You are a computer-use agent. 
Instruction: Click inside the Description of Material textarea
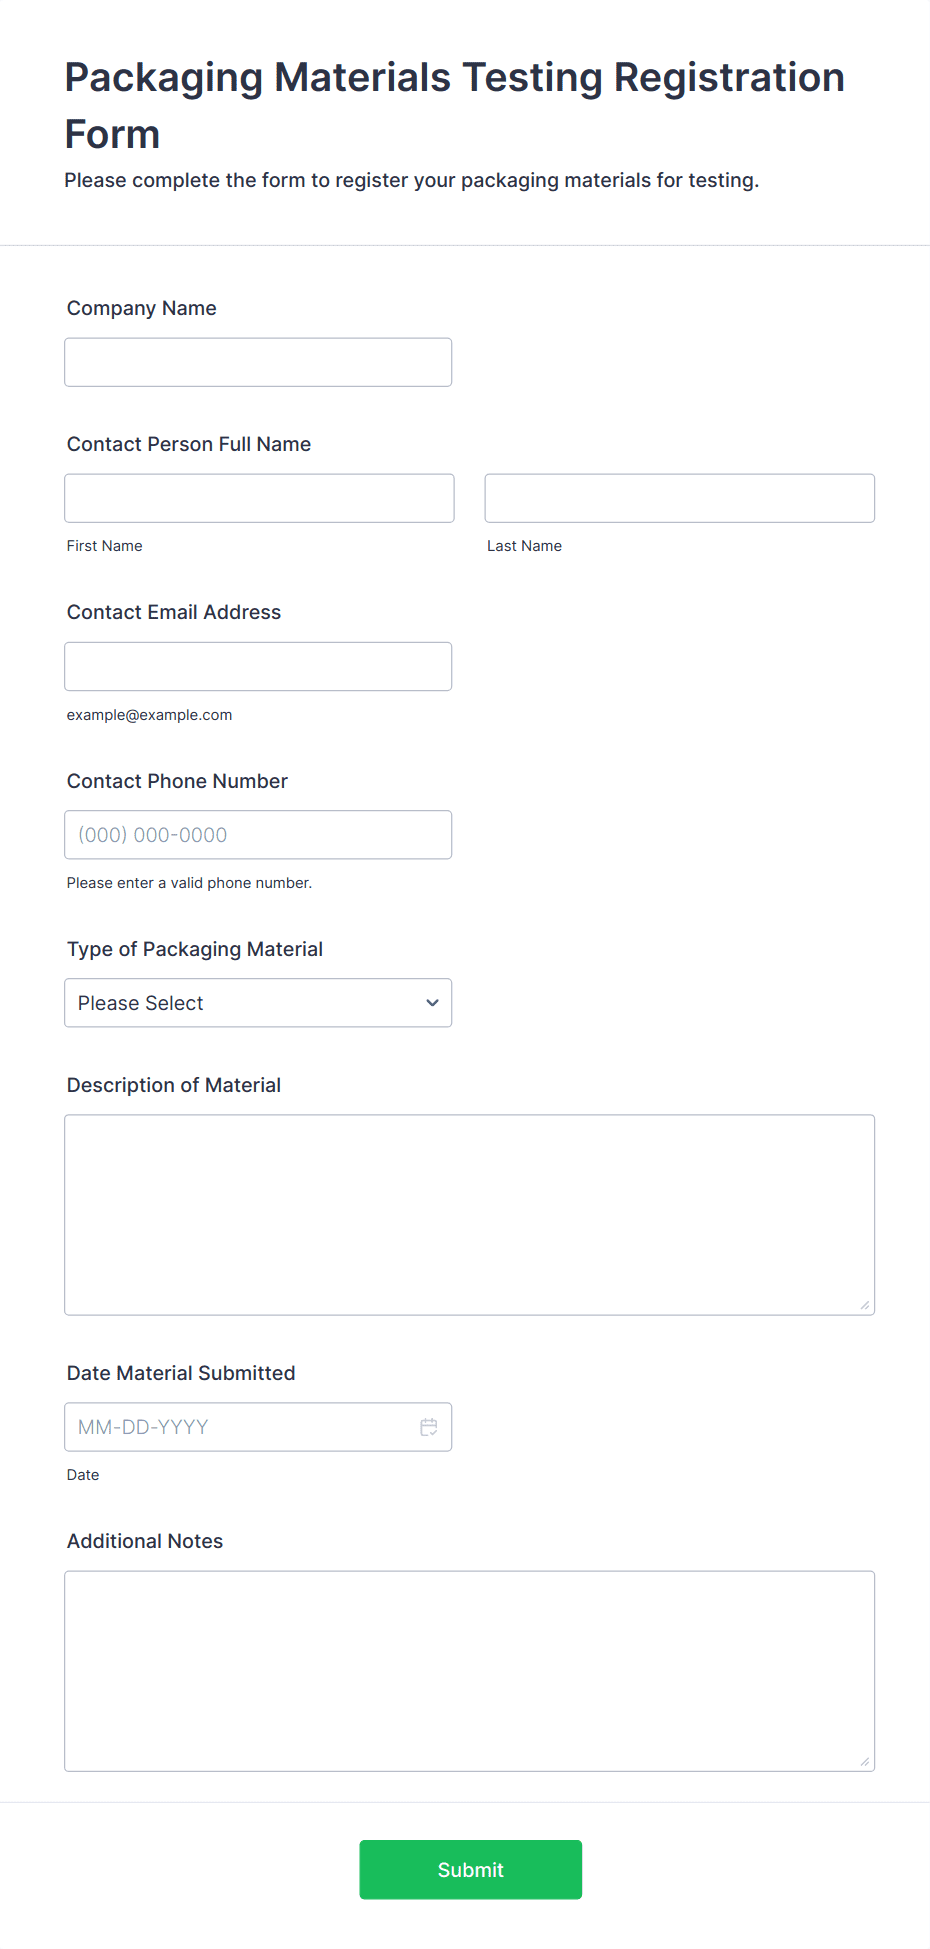[x=469, y=1214]
